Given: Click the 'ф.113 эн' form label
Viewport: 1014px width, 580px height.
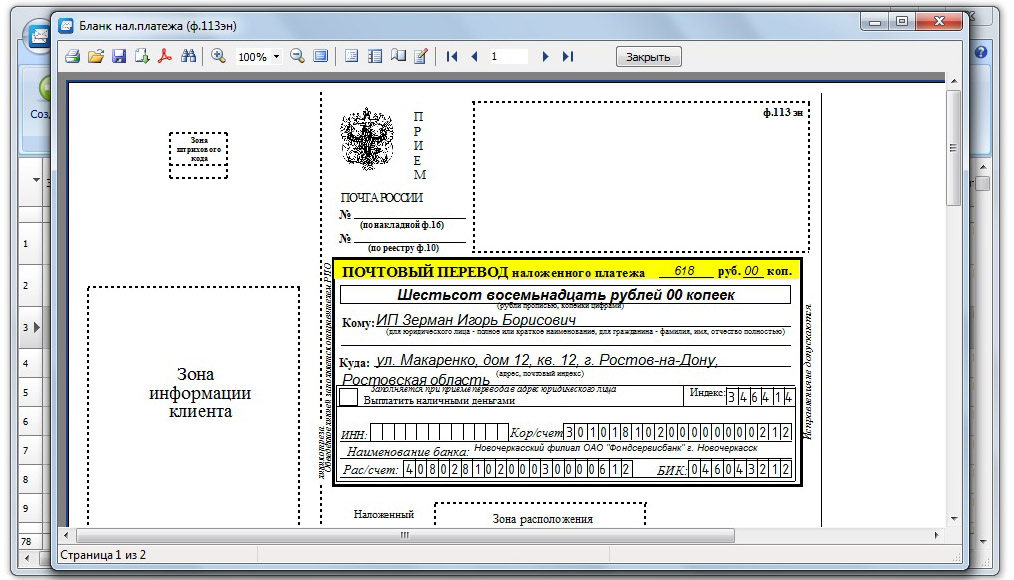Looking at the screenshot, I should [x=782, y=113].
